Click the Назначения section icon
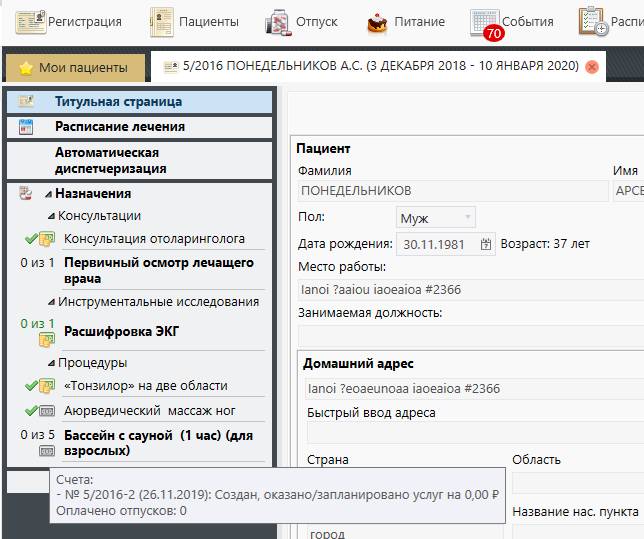Viewport: 644px width, 539px height. point(26,194)
